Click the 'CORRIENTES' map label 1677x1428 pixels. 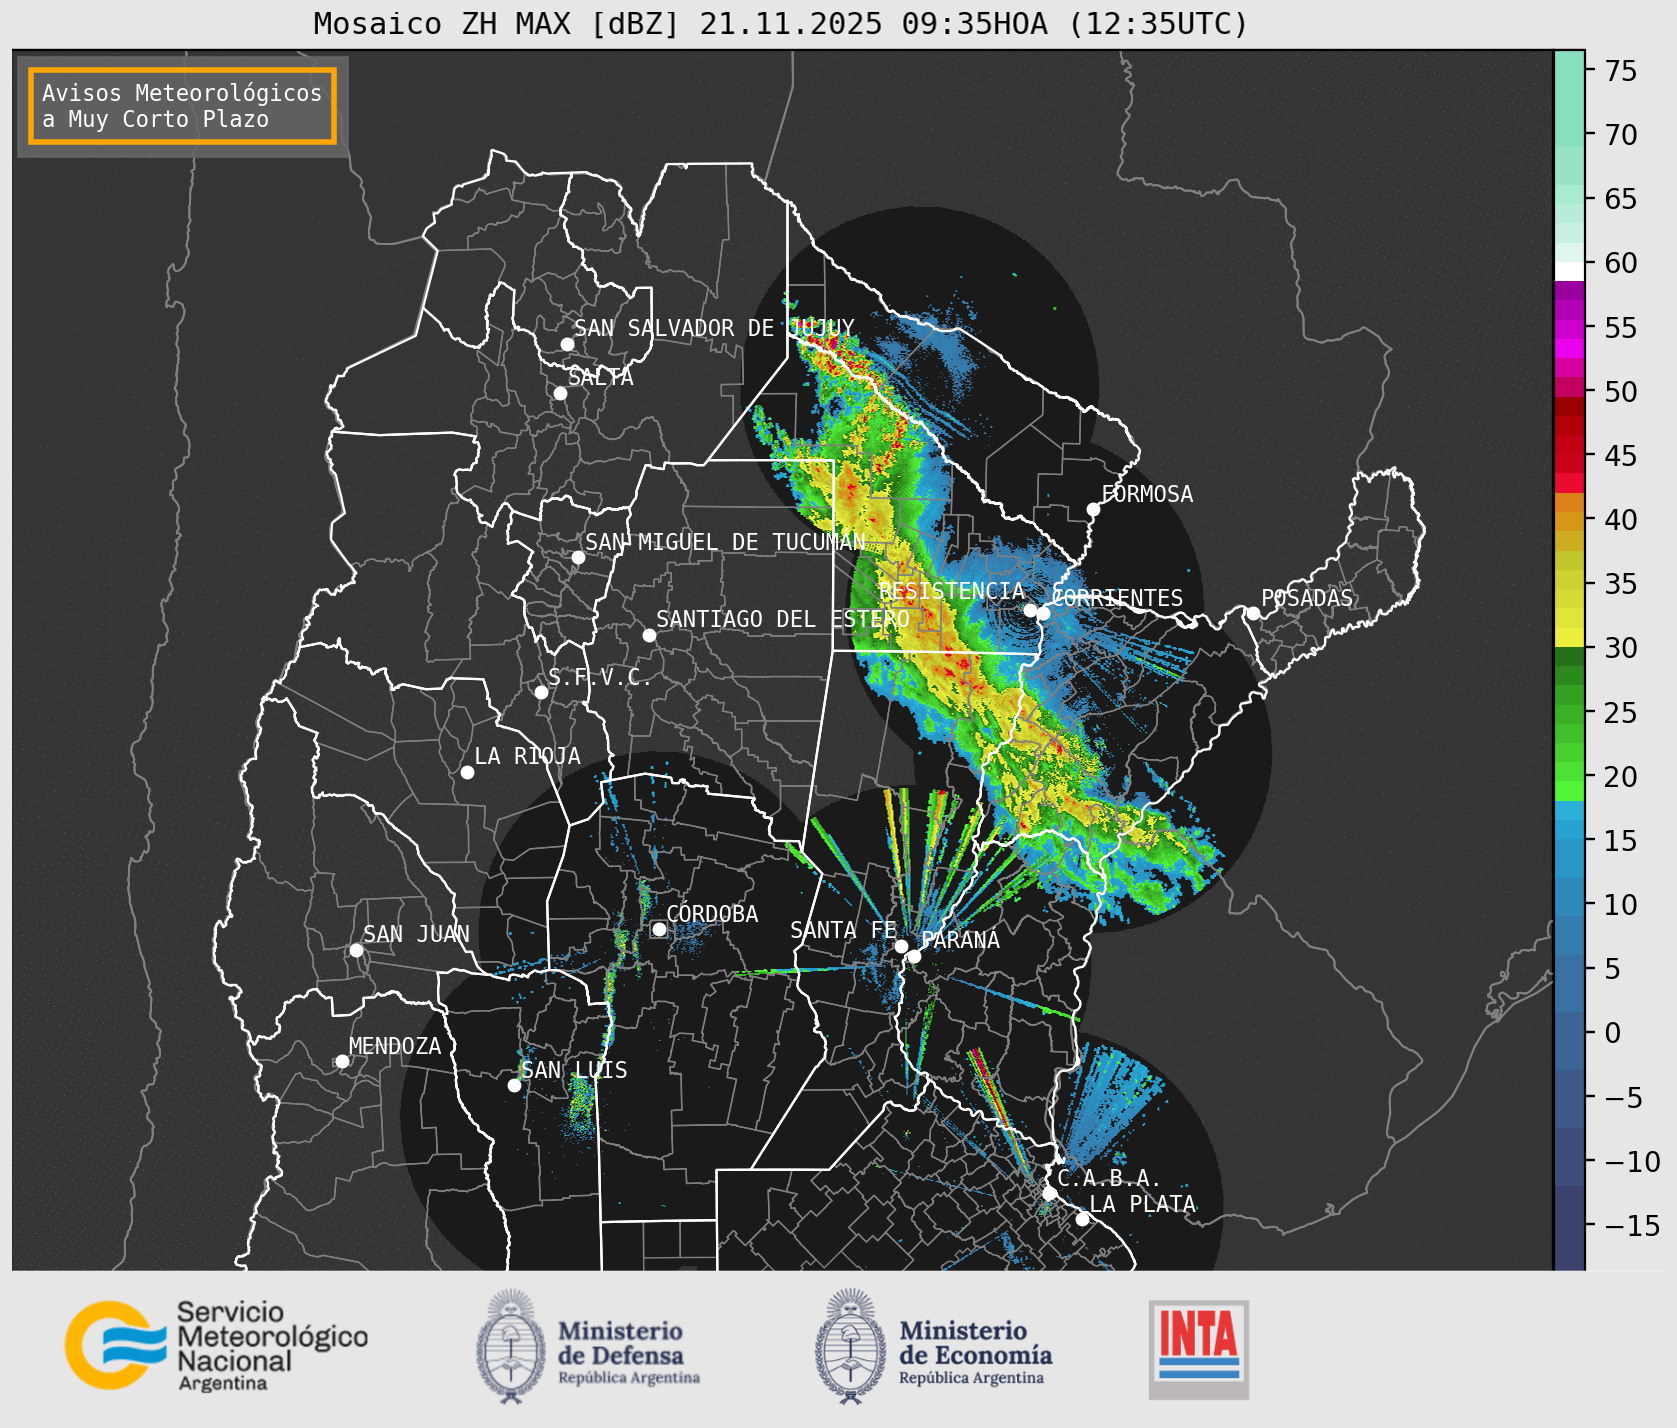(x=1118, y=598)
